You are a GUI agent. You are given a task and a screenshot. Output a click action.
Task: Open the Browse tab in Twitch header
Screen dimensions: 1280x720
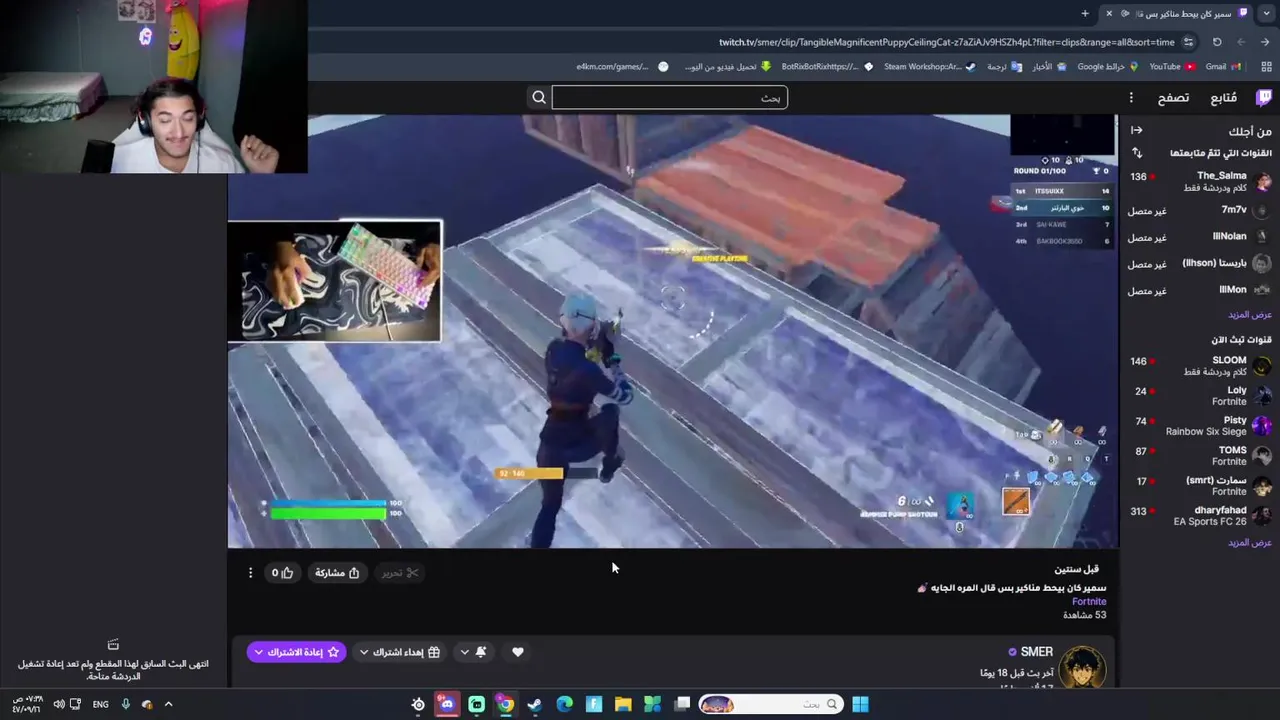point(1173,97)
